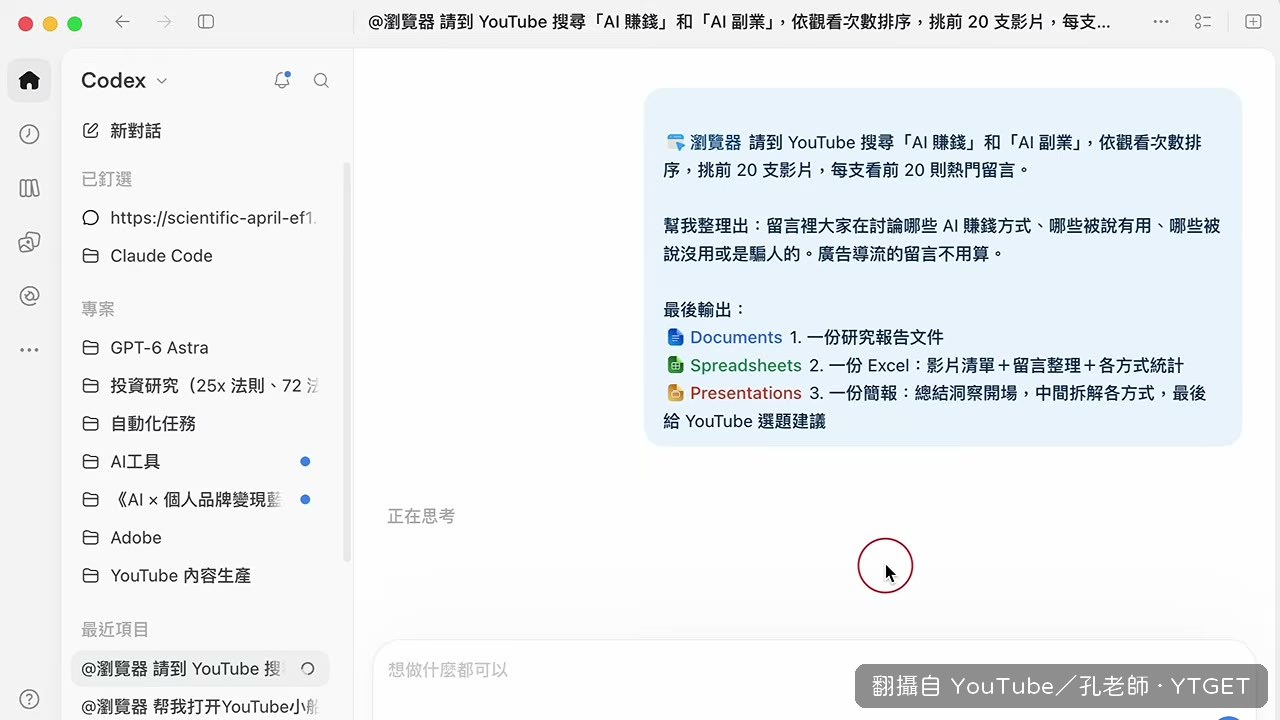Open the Codex dropdown menu
Viewport: 1280px width, 720px height.
[x=124, y=81]
